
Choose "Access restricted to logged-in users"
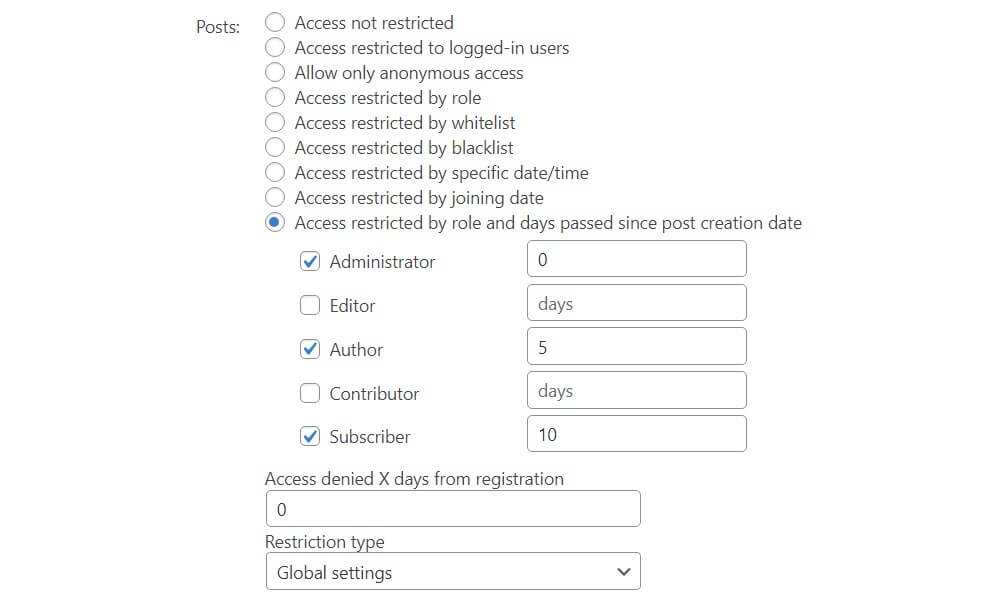click(x=275, y=47)
